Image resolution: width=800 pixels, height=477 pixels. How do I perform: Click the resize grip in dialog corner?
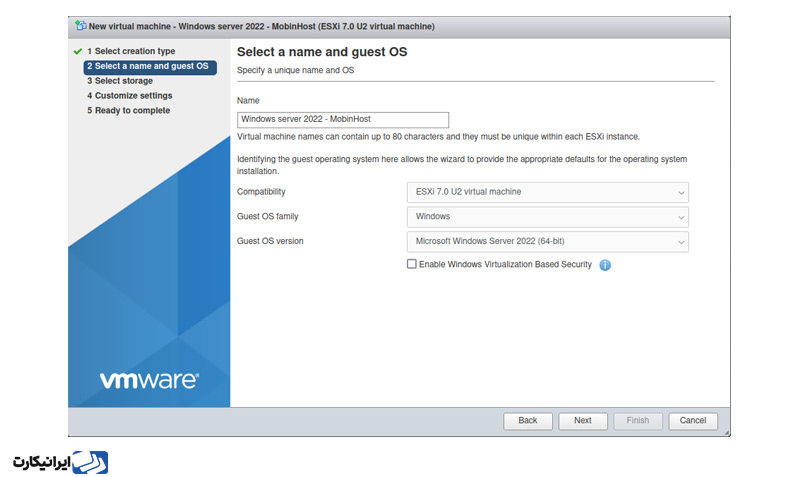727,433
